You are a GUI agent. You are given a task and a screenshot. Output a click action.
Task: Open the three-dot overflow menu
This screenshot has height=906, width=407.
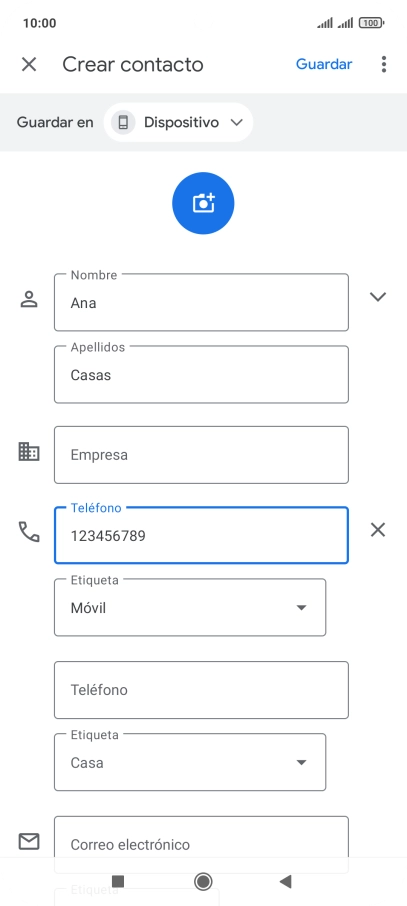pos(384,64)
